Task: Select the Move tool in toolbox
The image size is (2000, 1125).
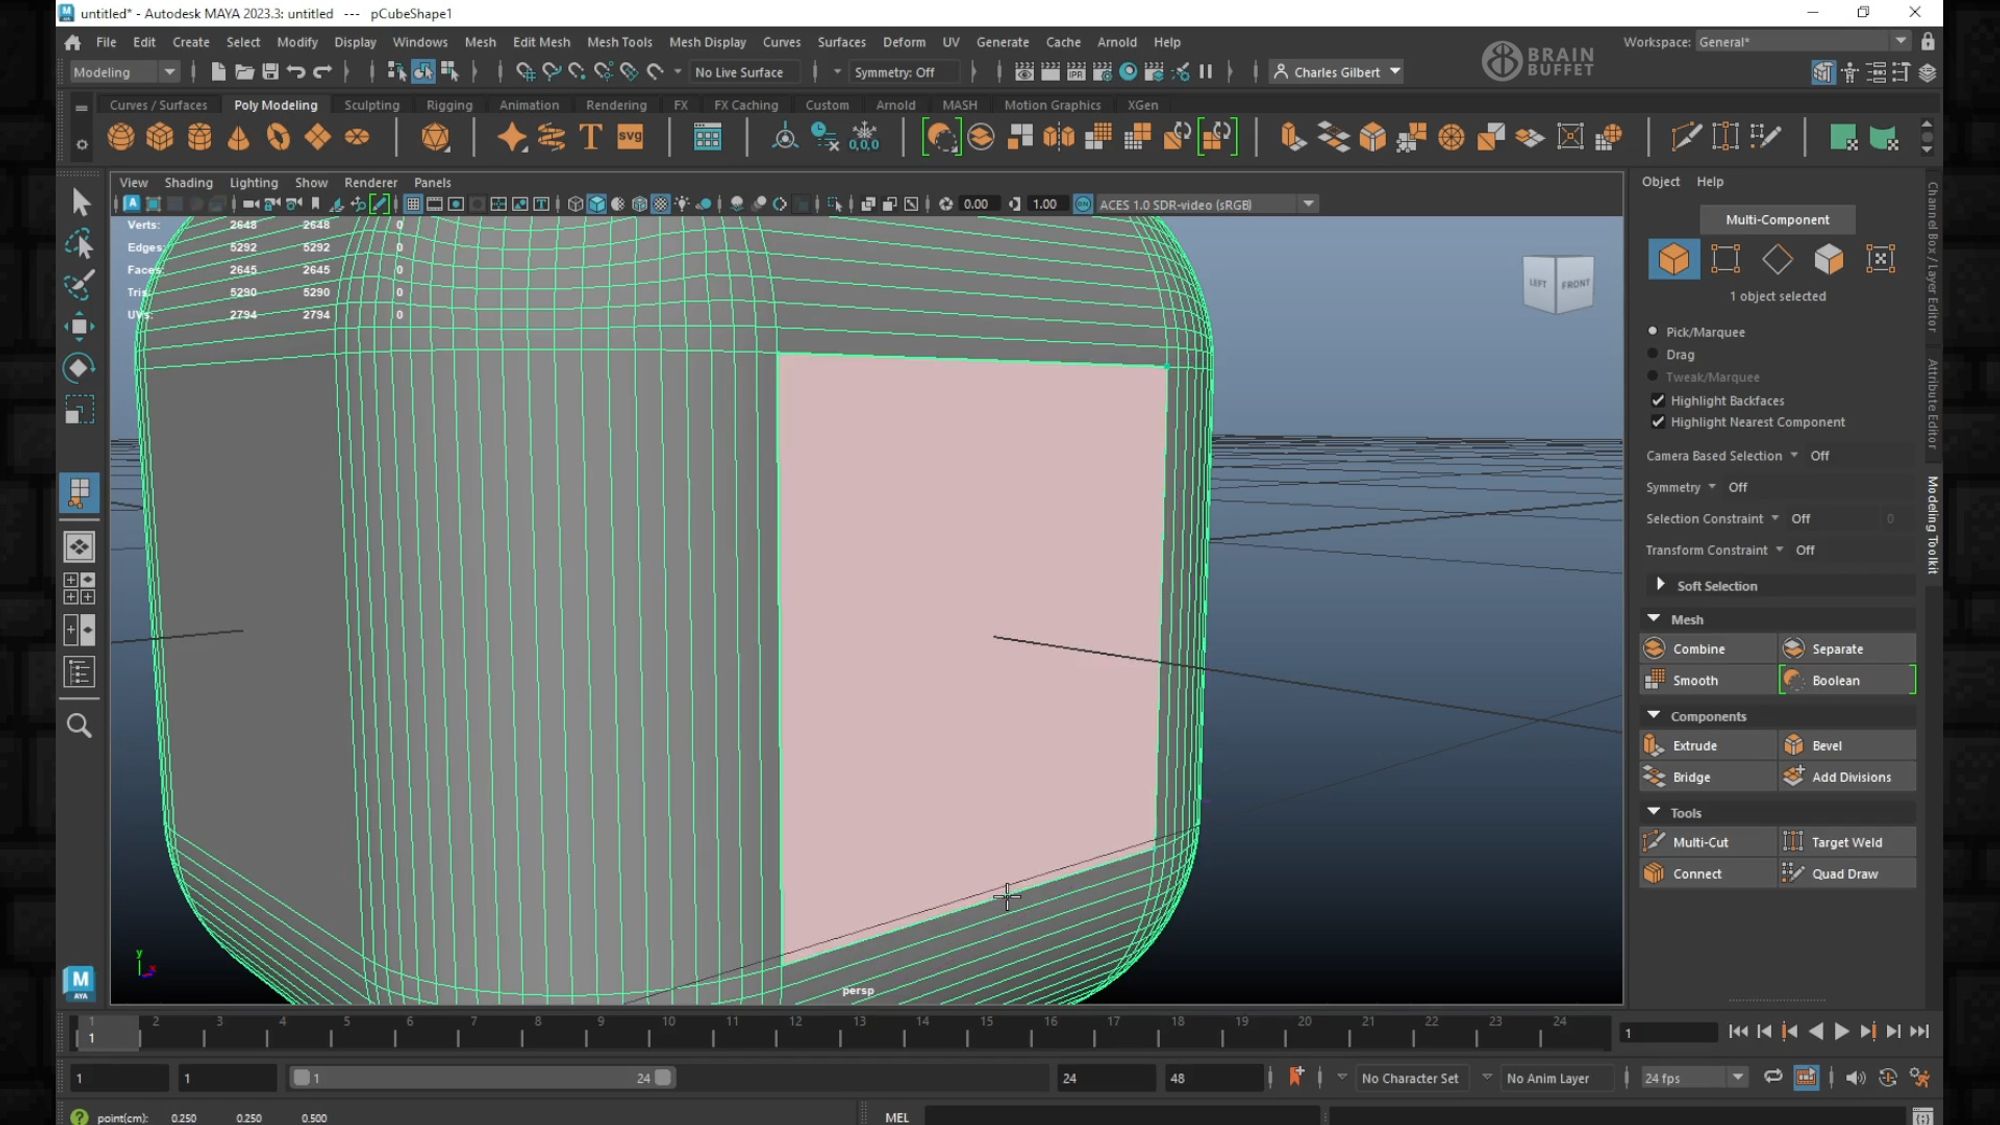Action: click(79, 327)
